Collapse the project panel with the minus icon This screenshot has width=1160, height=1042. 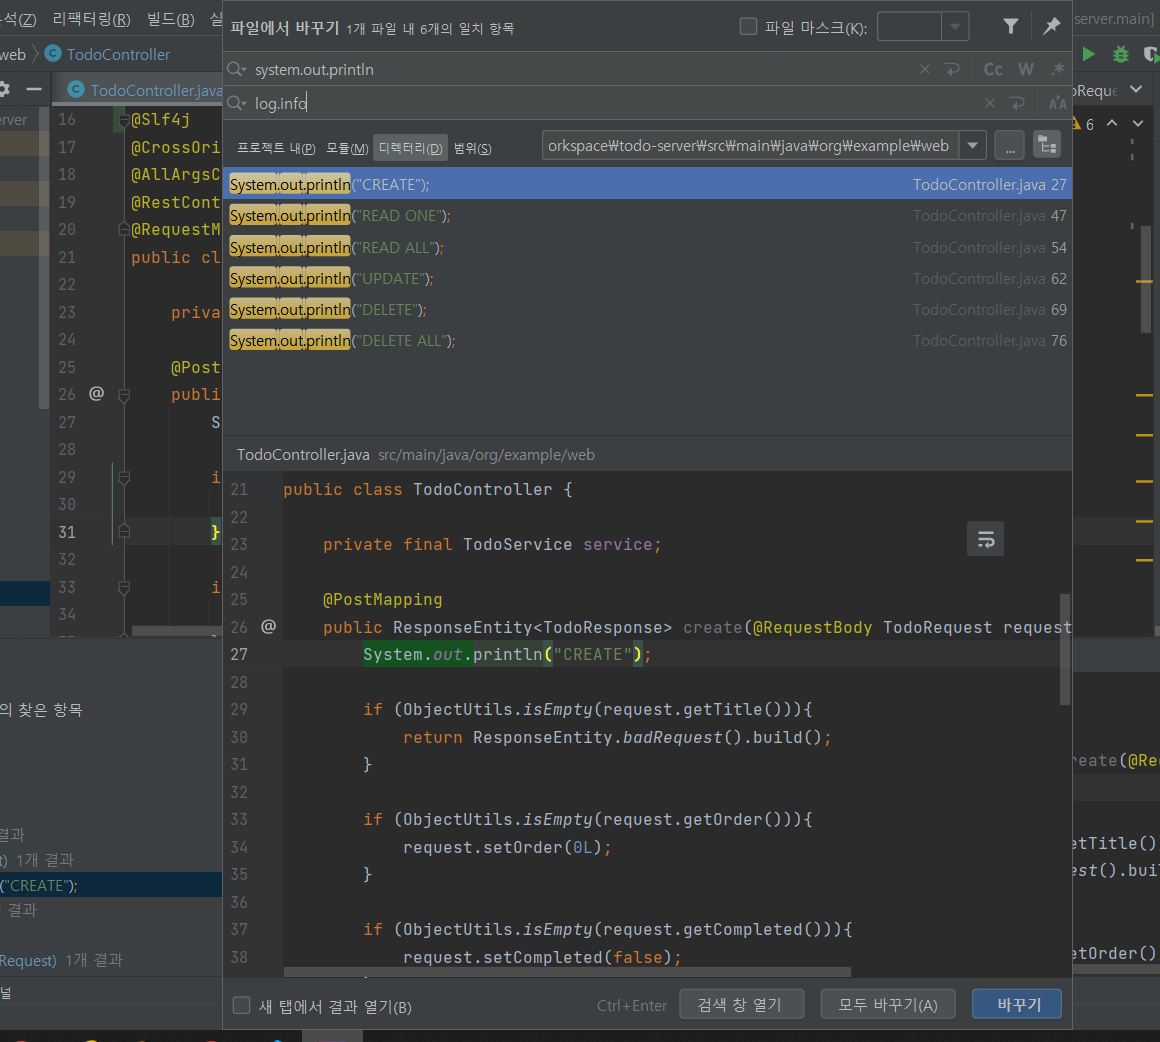pyautogui.click(x=33, y=90)
